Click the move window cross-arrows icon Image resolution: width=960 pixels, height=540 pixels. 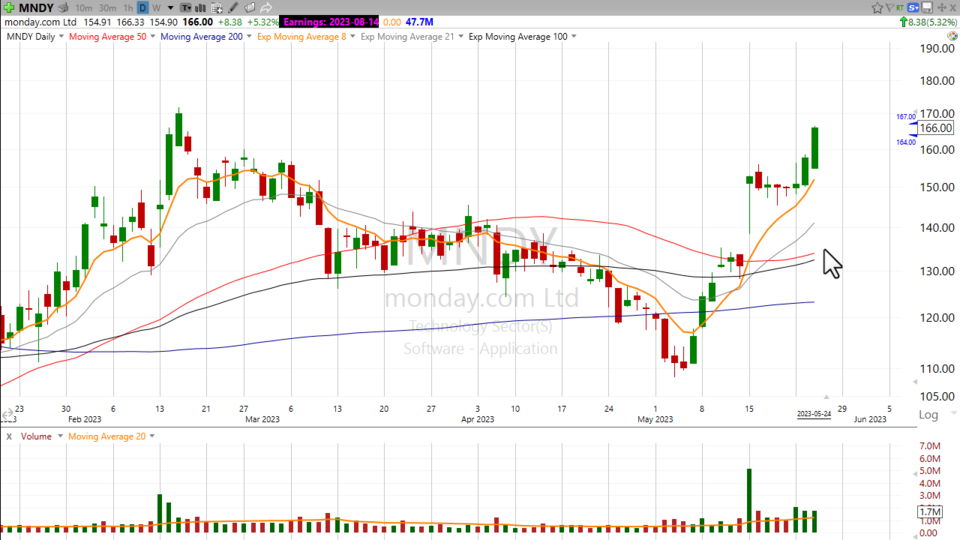[942, 7]
